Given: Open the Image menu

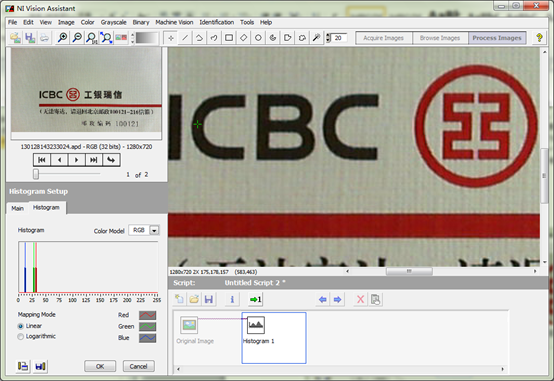Looking at the screenshot, I should tap(66, 22).
